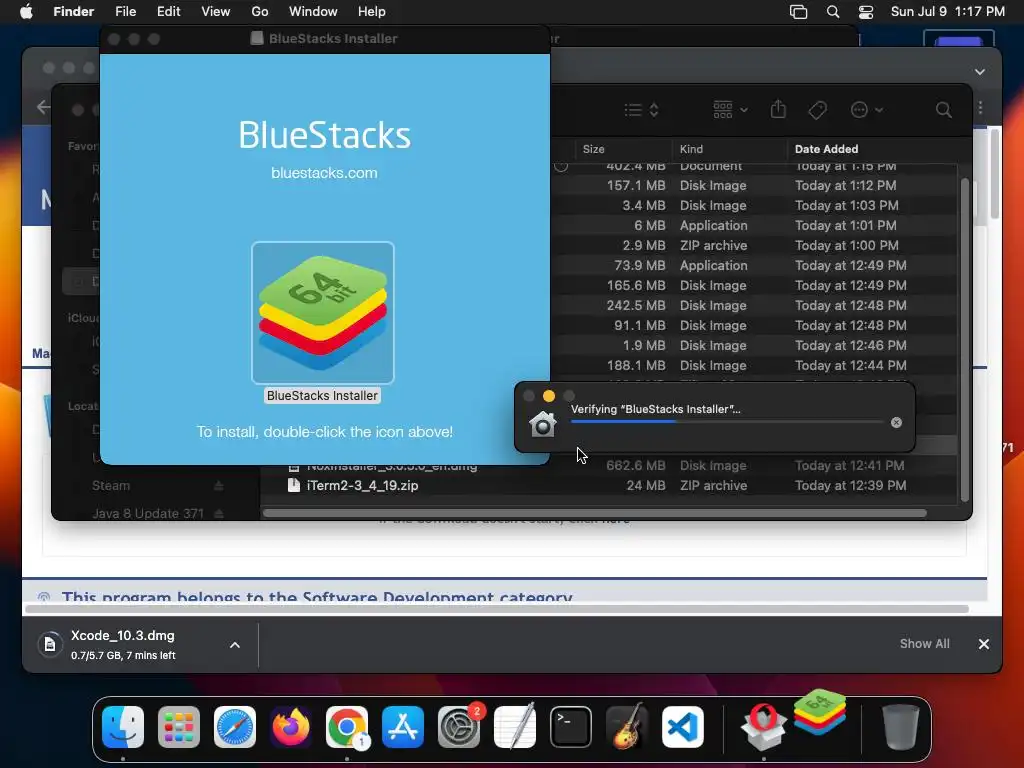Sort by Size column header
The width and height of the screenshot is (1024, 768).
[593, 149]
